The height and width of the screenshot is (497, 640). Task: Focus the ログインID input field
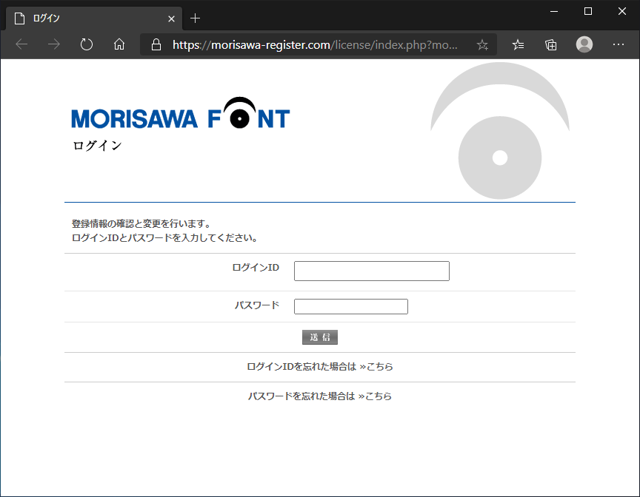pyautogui.click(x=372, y=271)
